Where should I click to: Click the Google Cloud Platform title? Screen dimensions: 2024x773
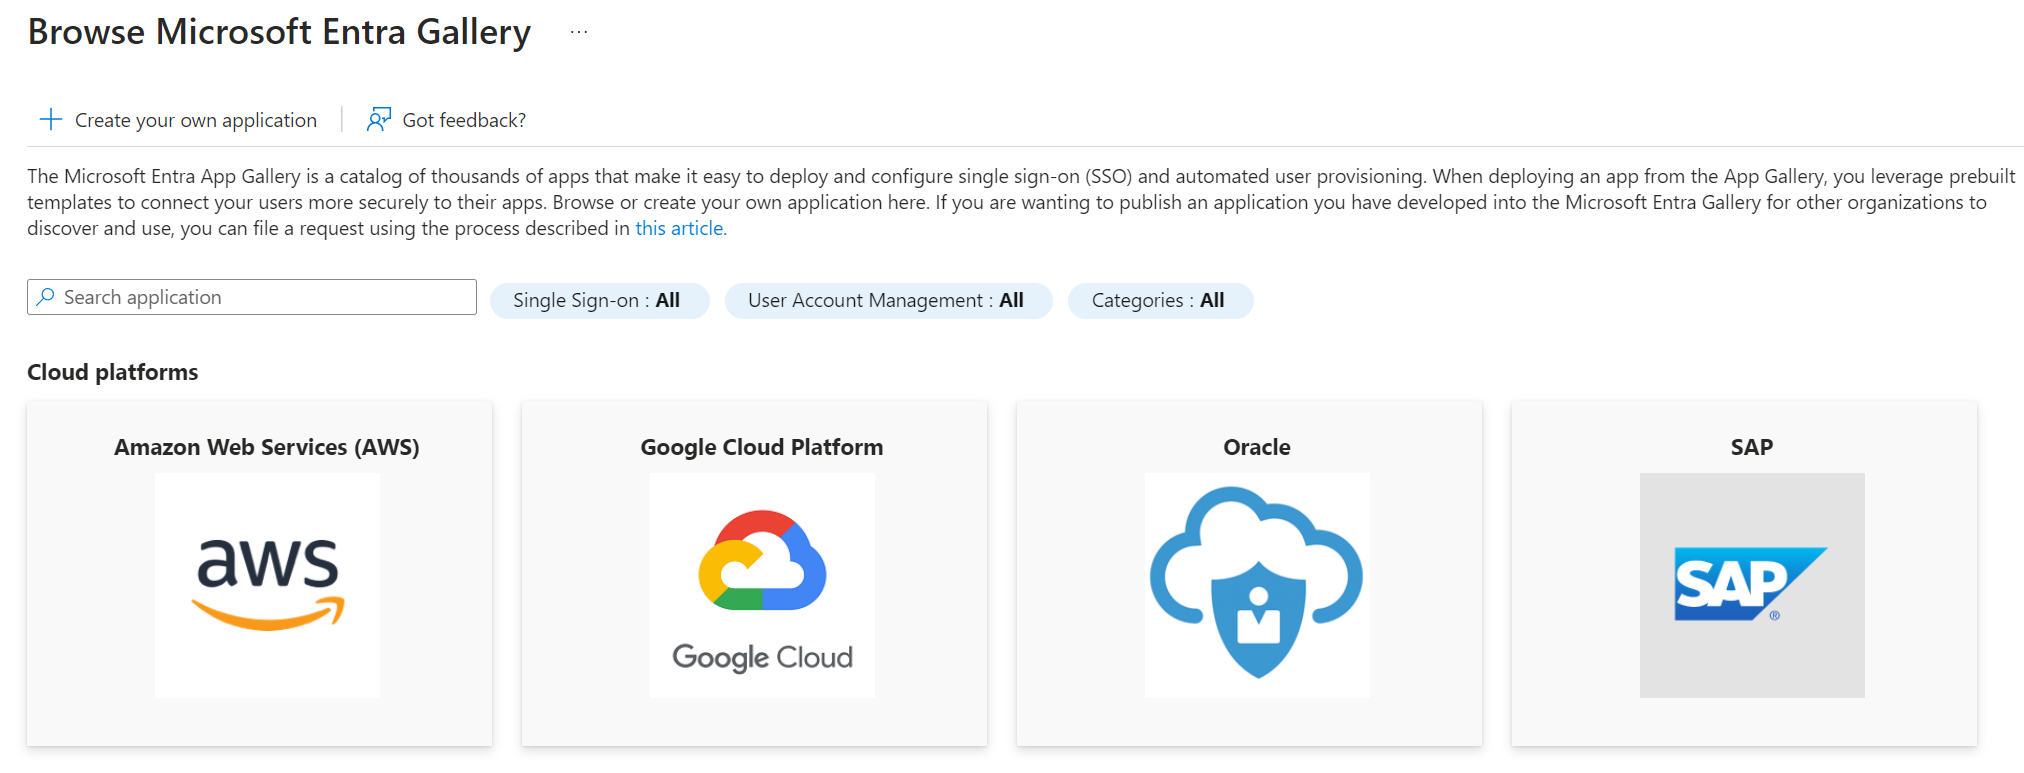click(x=762, y=447)
